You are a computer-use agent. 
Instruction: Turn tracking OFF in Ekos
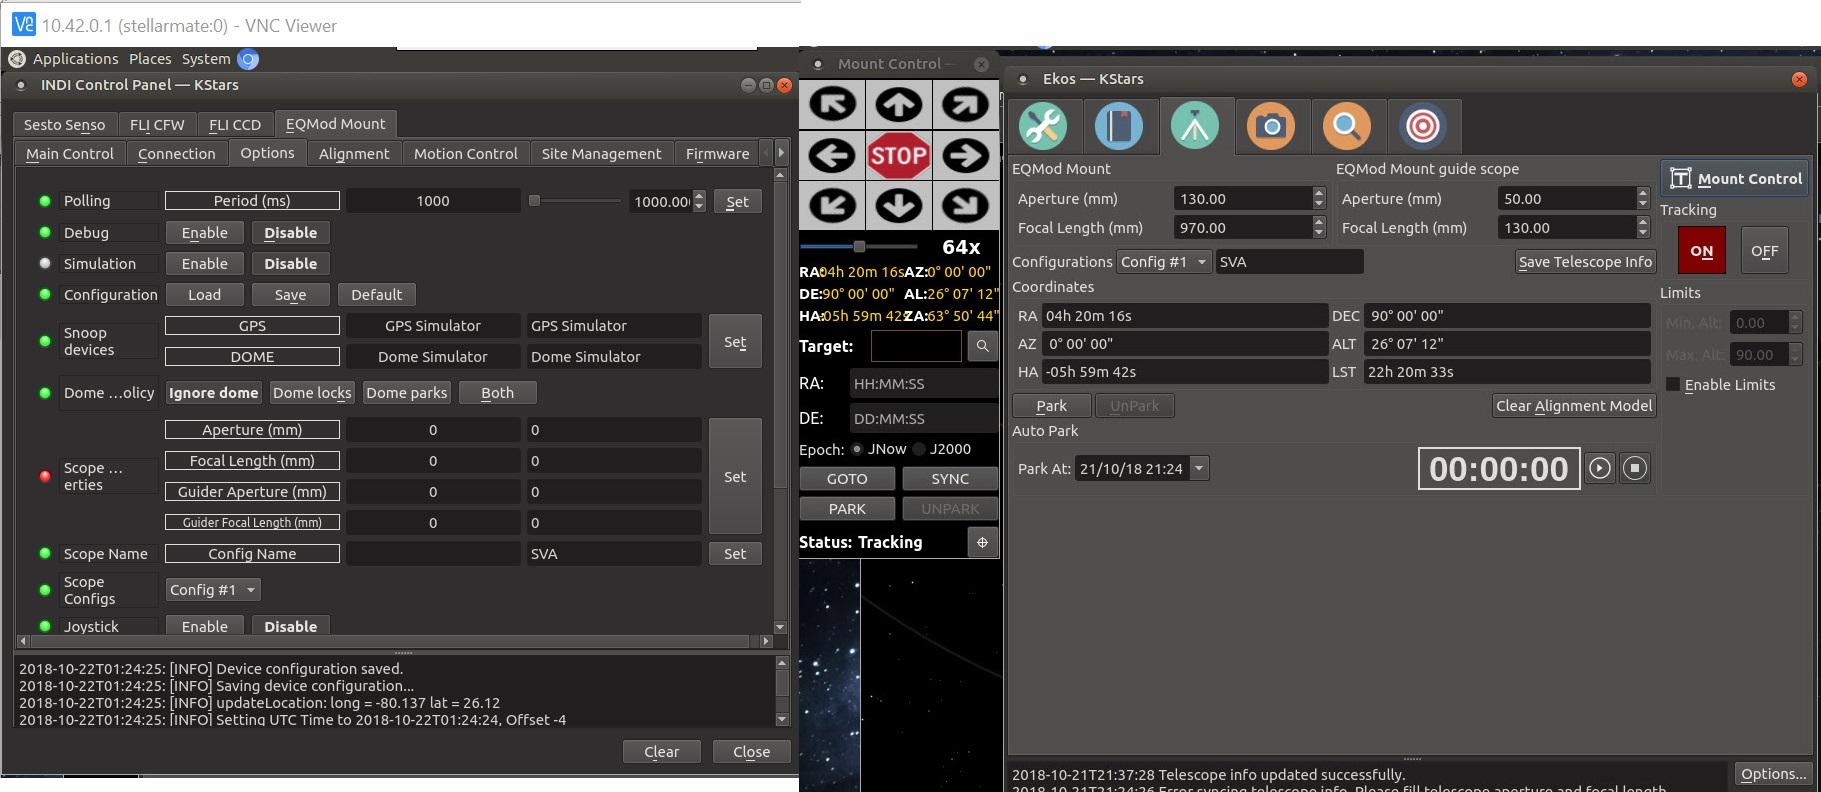tap(1764, 251)
